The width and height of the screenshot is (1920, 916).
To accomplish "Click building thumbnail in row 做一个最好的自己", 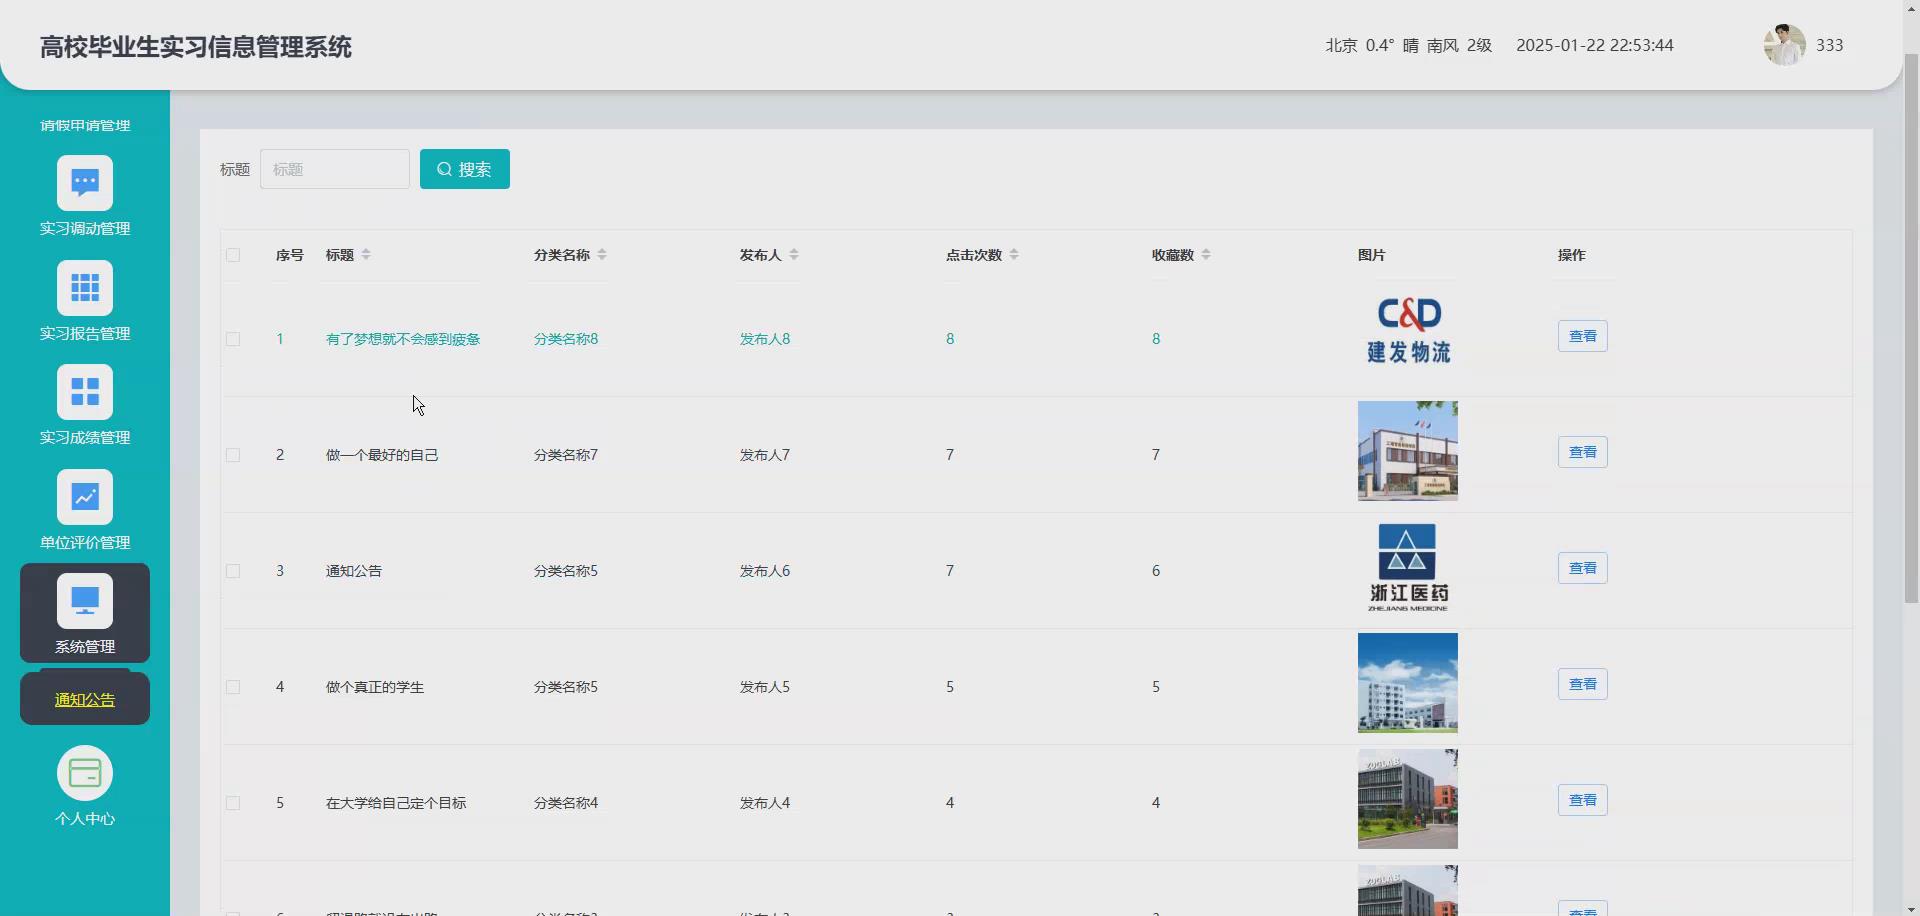I will coord(1408,451).
